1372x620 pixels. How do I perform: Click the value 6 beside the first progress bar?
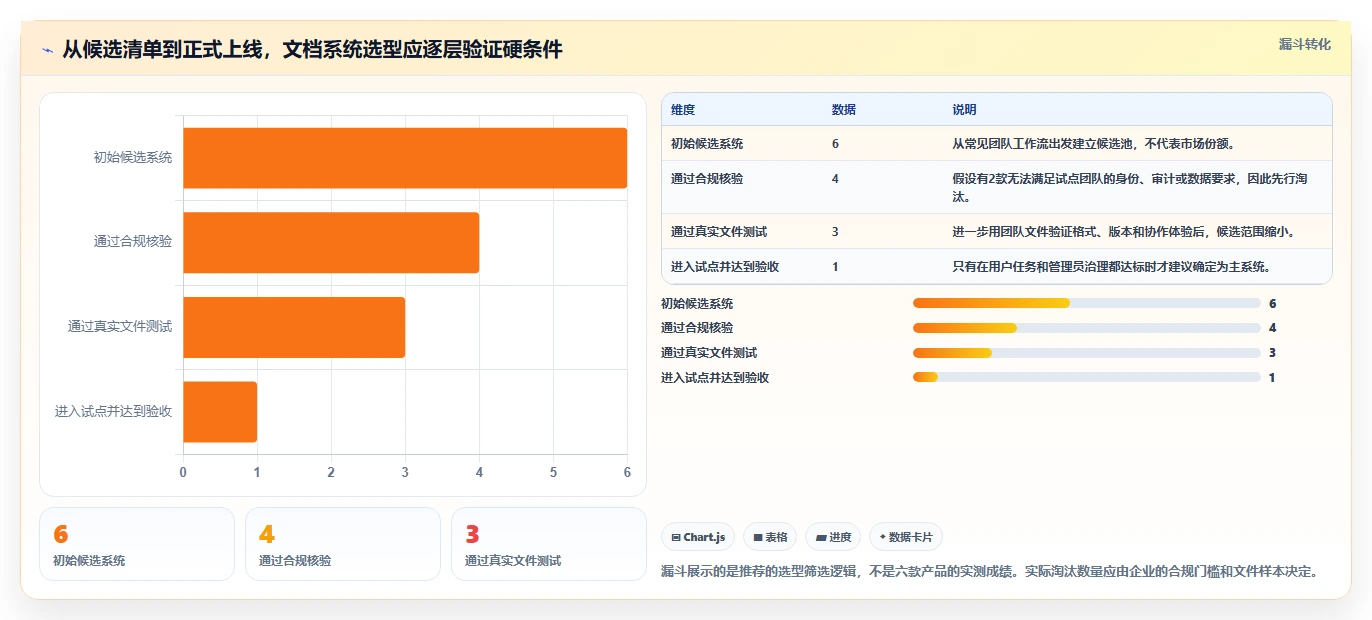pos(1272,303)
